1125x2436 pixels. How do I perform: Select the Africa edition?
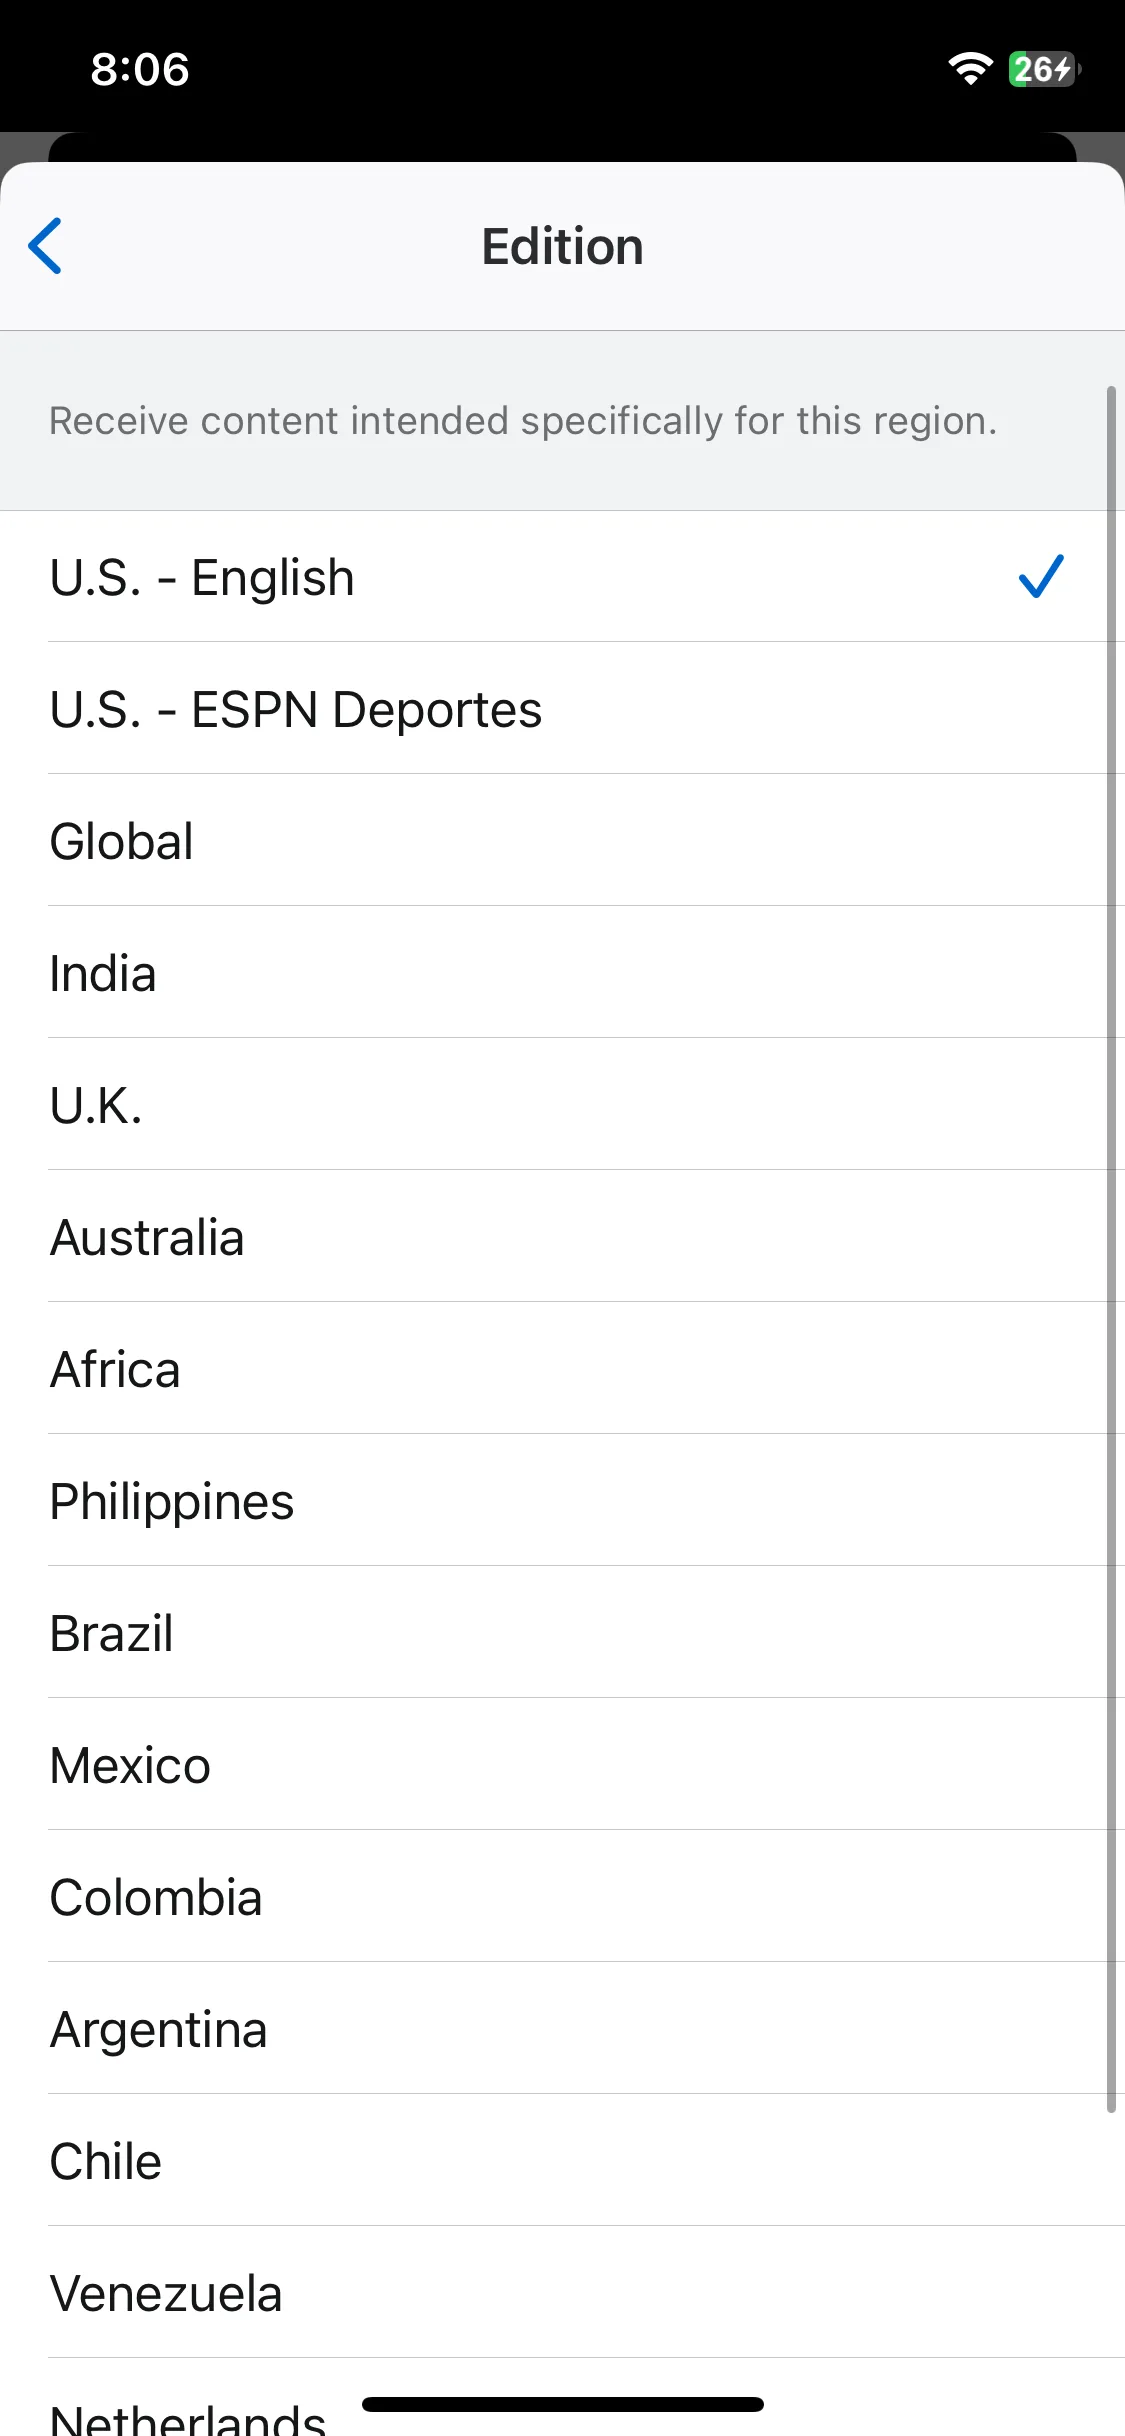(x=562, y=1369)
